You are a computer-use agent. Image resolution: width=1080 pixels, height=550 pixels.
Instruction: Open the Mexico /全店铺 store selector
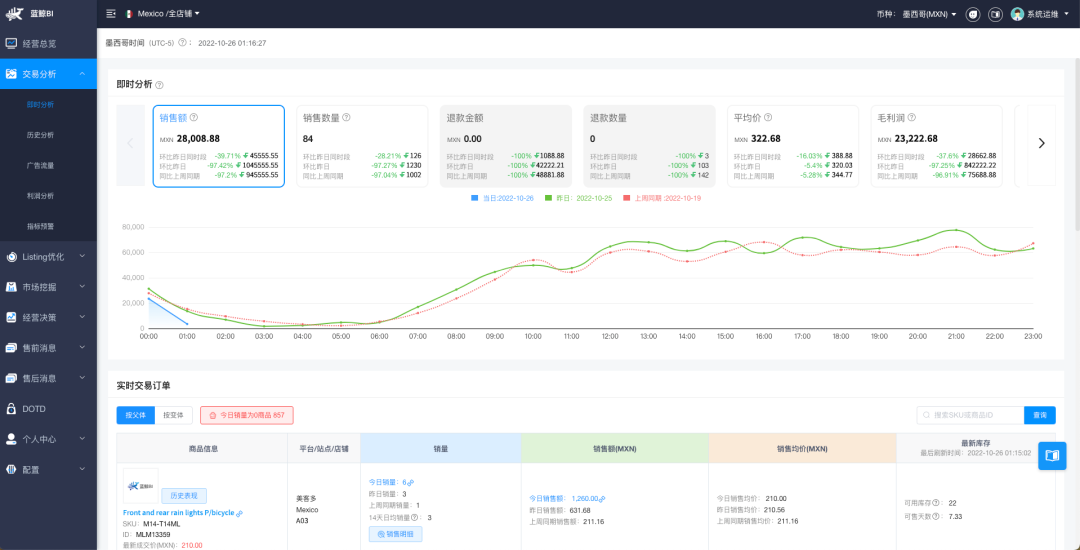point(163,14)
